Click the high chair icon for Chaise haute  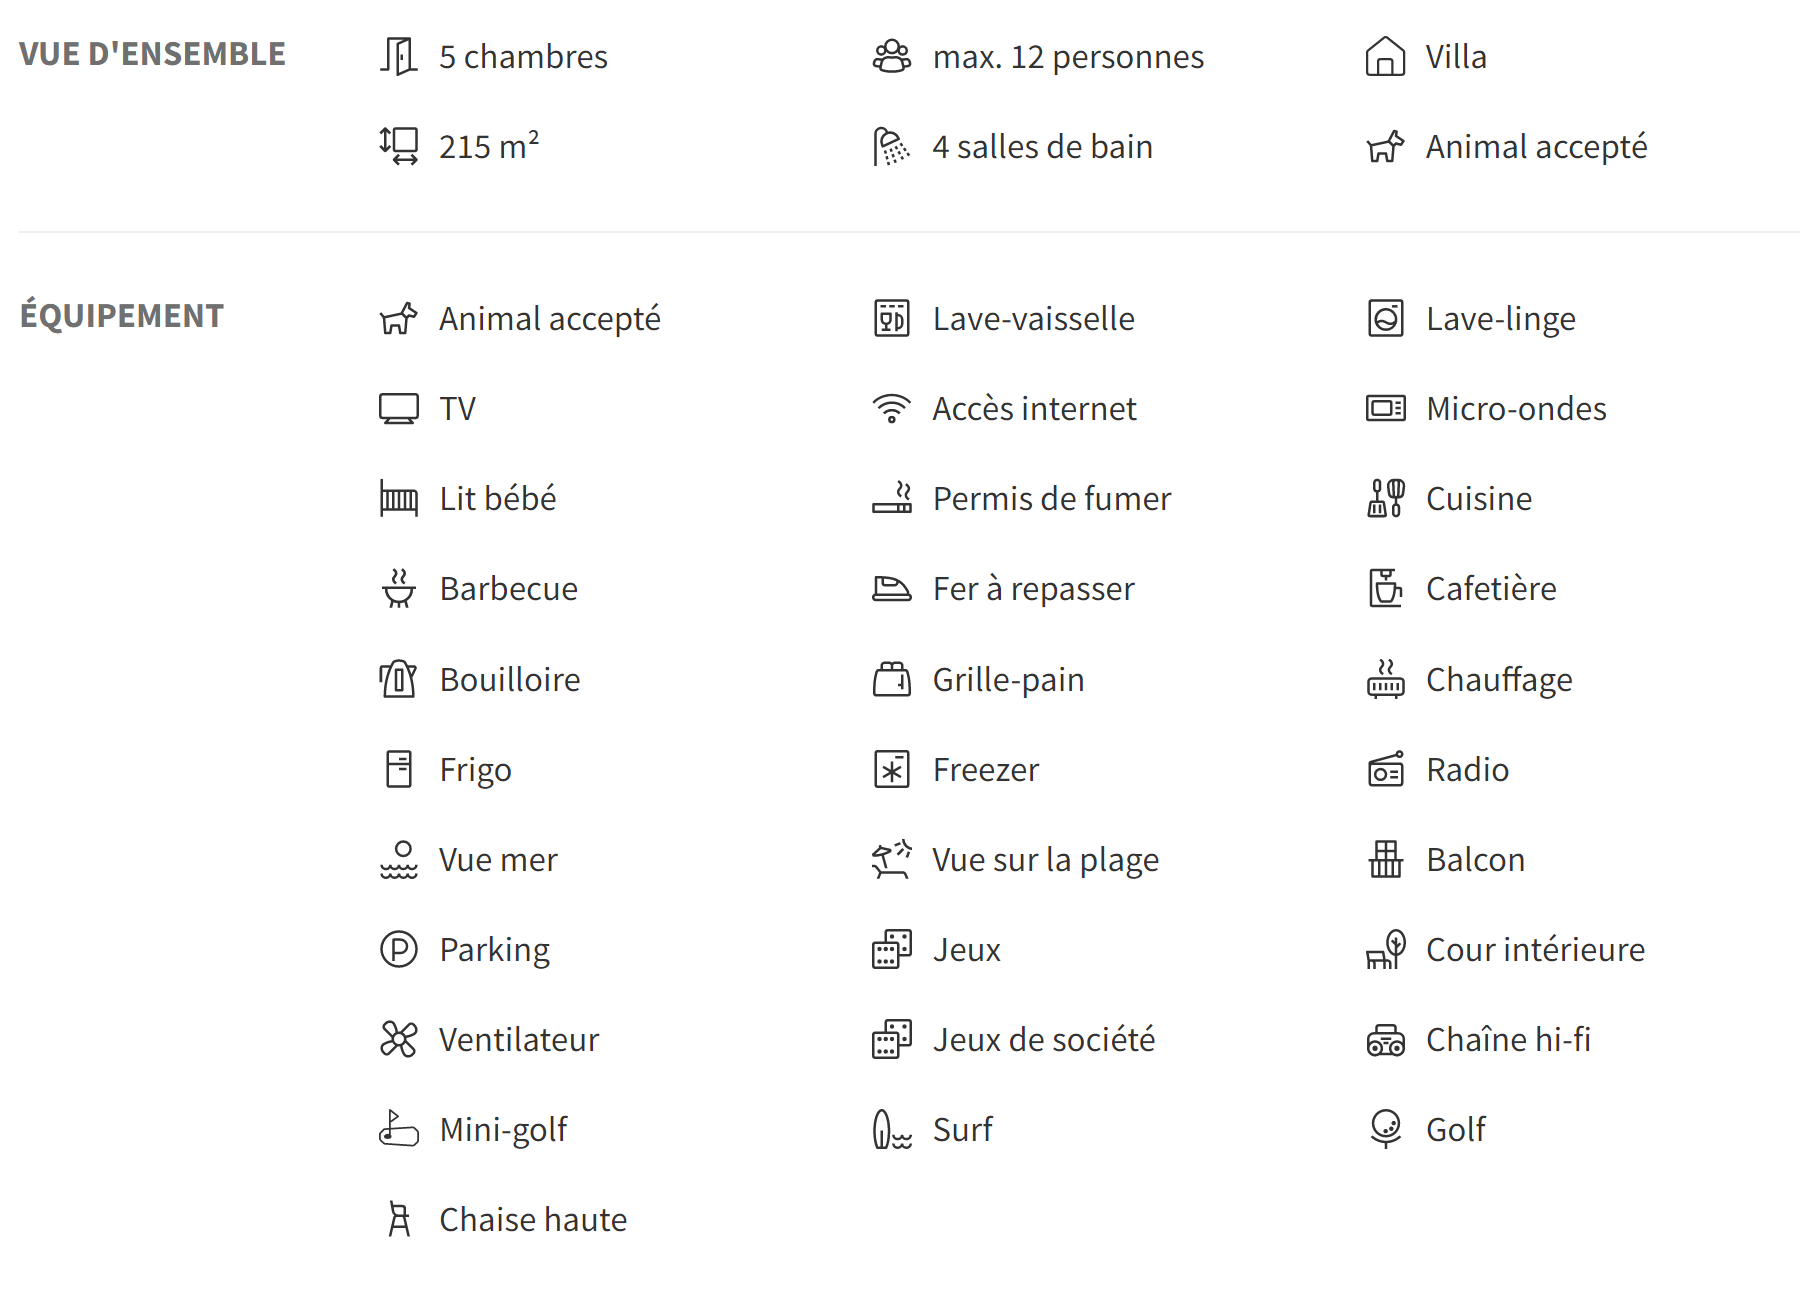399,1219
